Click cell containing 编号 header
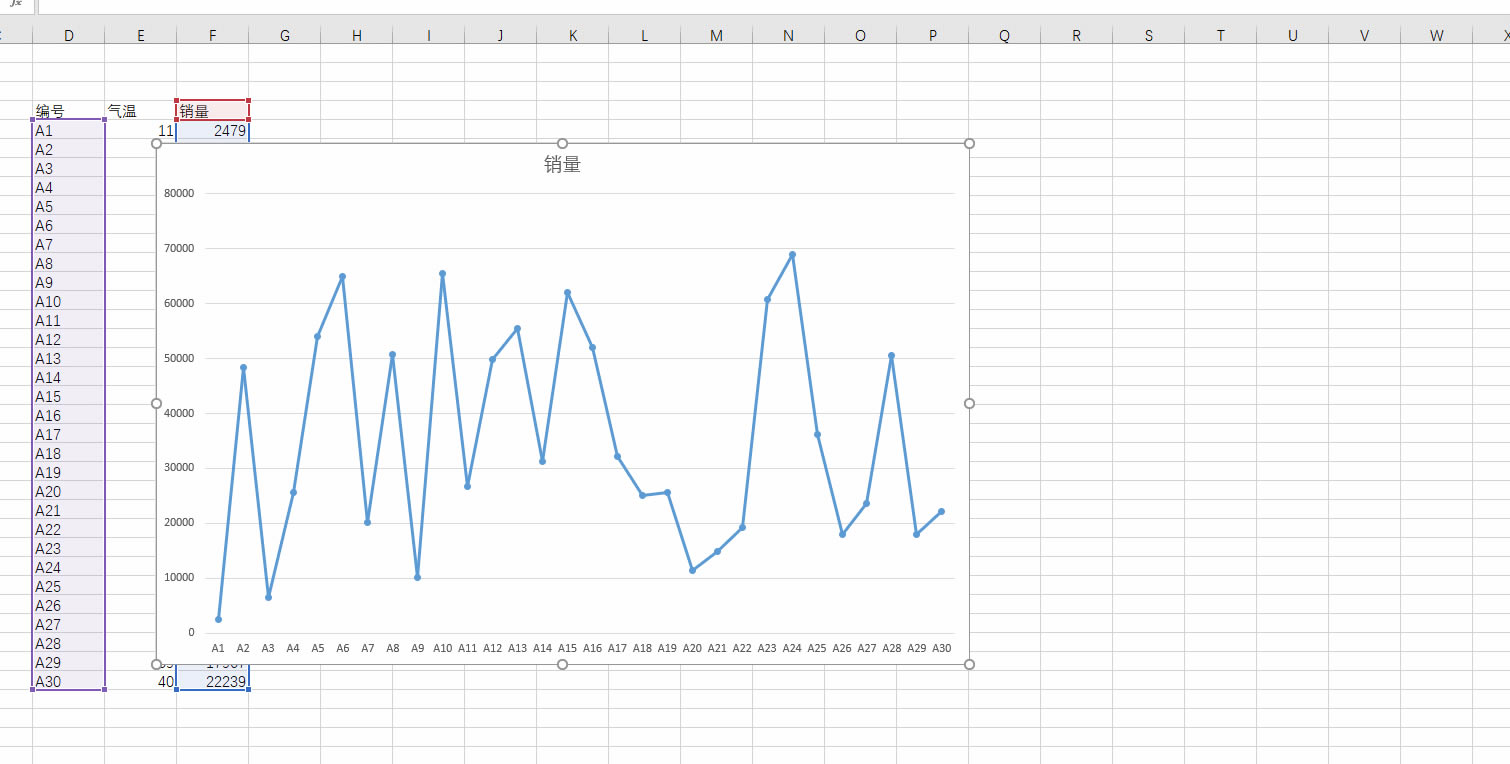 [69, 111]
